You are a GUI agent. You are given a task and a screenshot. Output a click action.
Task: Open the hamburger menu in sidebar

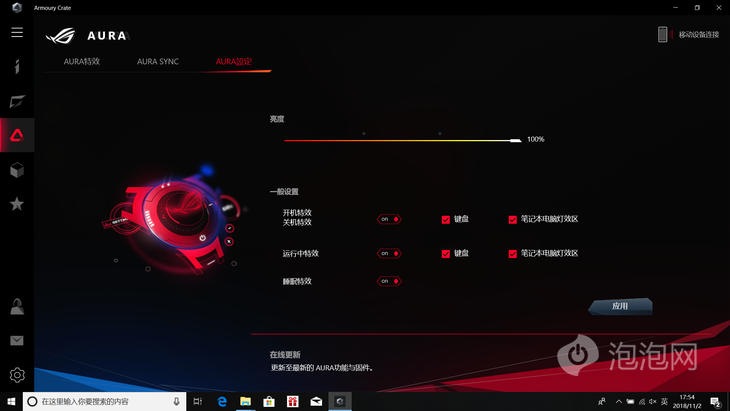[x=17, y=32]
